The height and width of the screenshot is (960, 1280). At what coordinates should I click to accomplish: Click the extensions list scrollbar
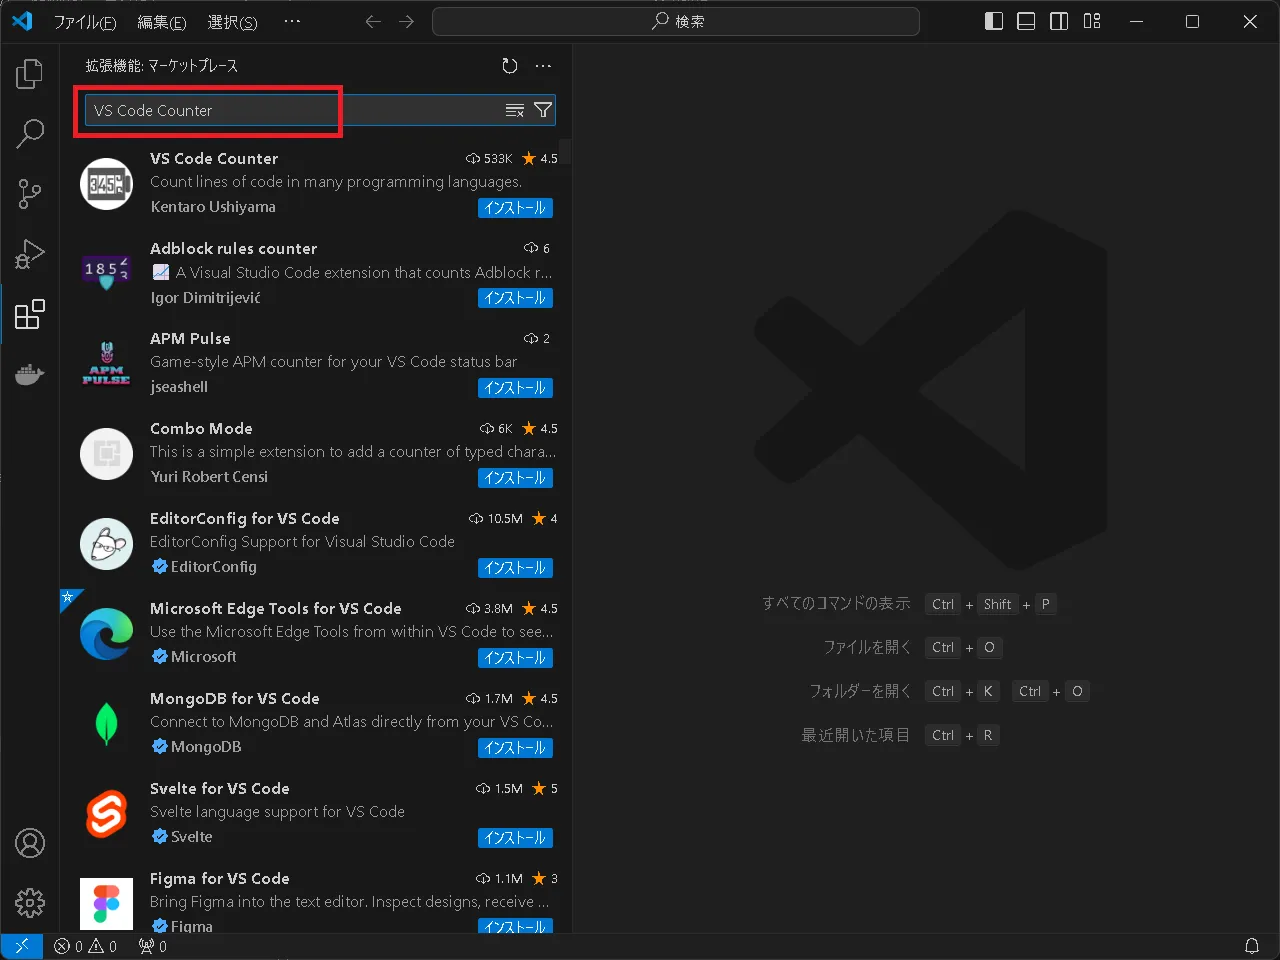click(x=565, y=152)
